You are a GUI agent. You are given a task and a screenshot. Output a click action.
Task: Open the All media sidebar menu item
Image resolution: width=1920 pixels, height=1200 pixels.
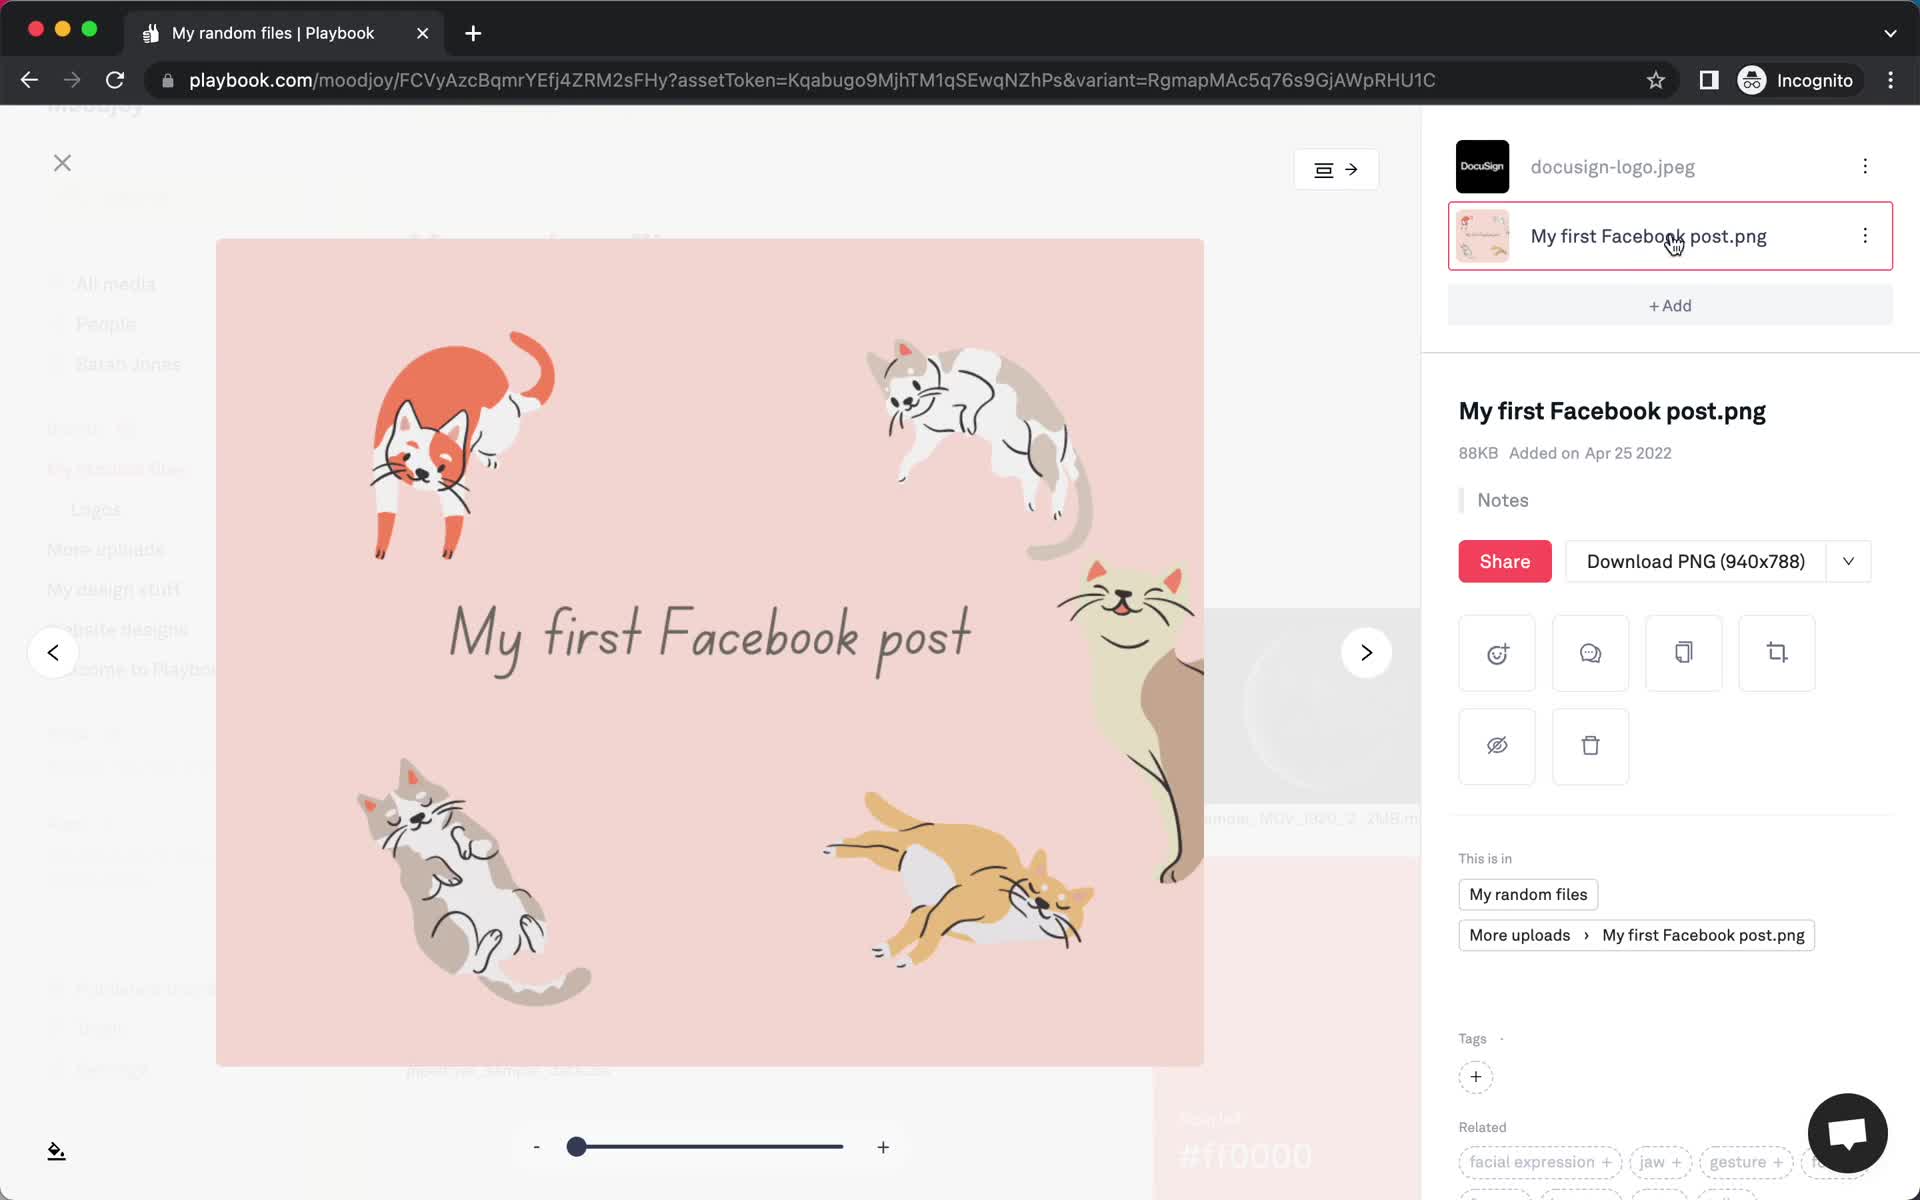pos(113,283)
